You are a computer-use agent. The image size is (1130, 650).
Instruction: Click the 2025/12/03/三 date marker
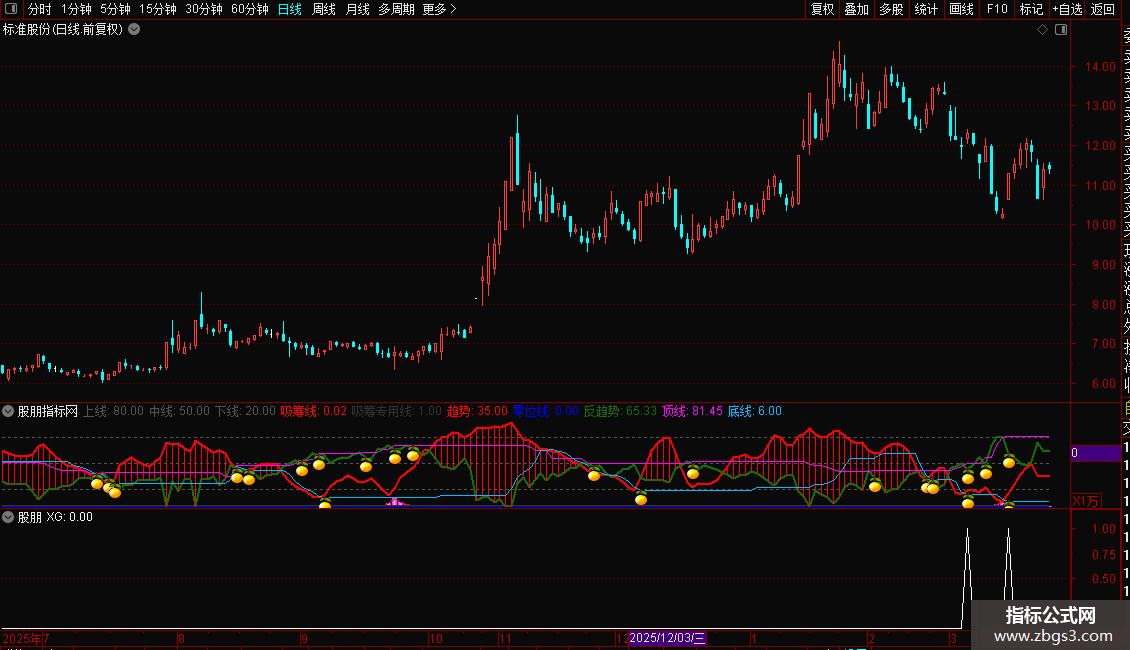click(667, 638)
